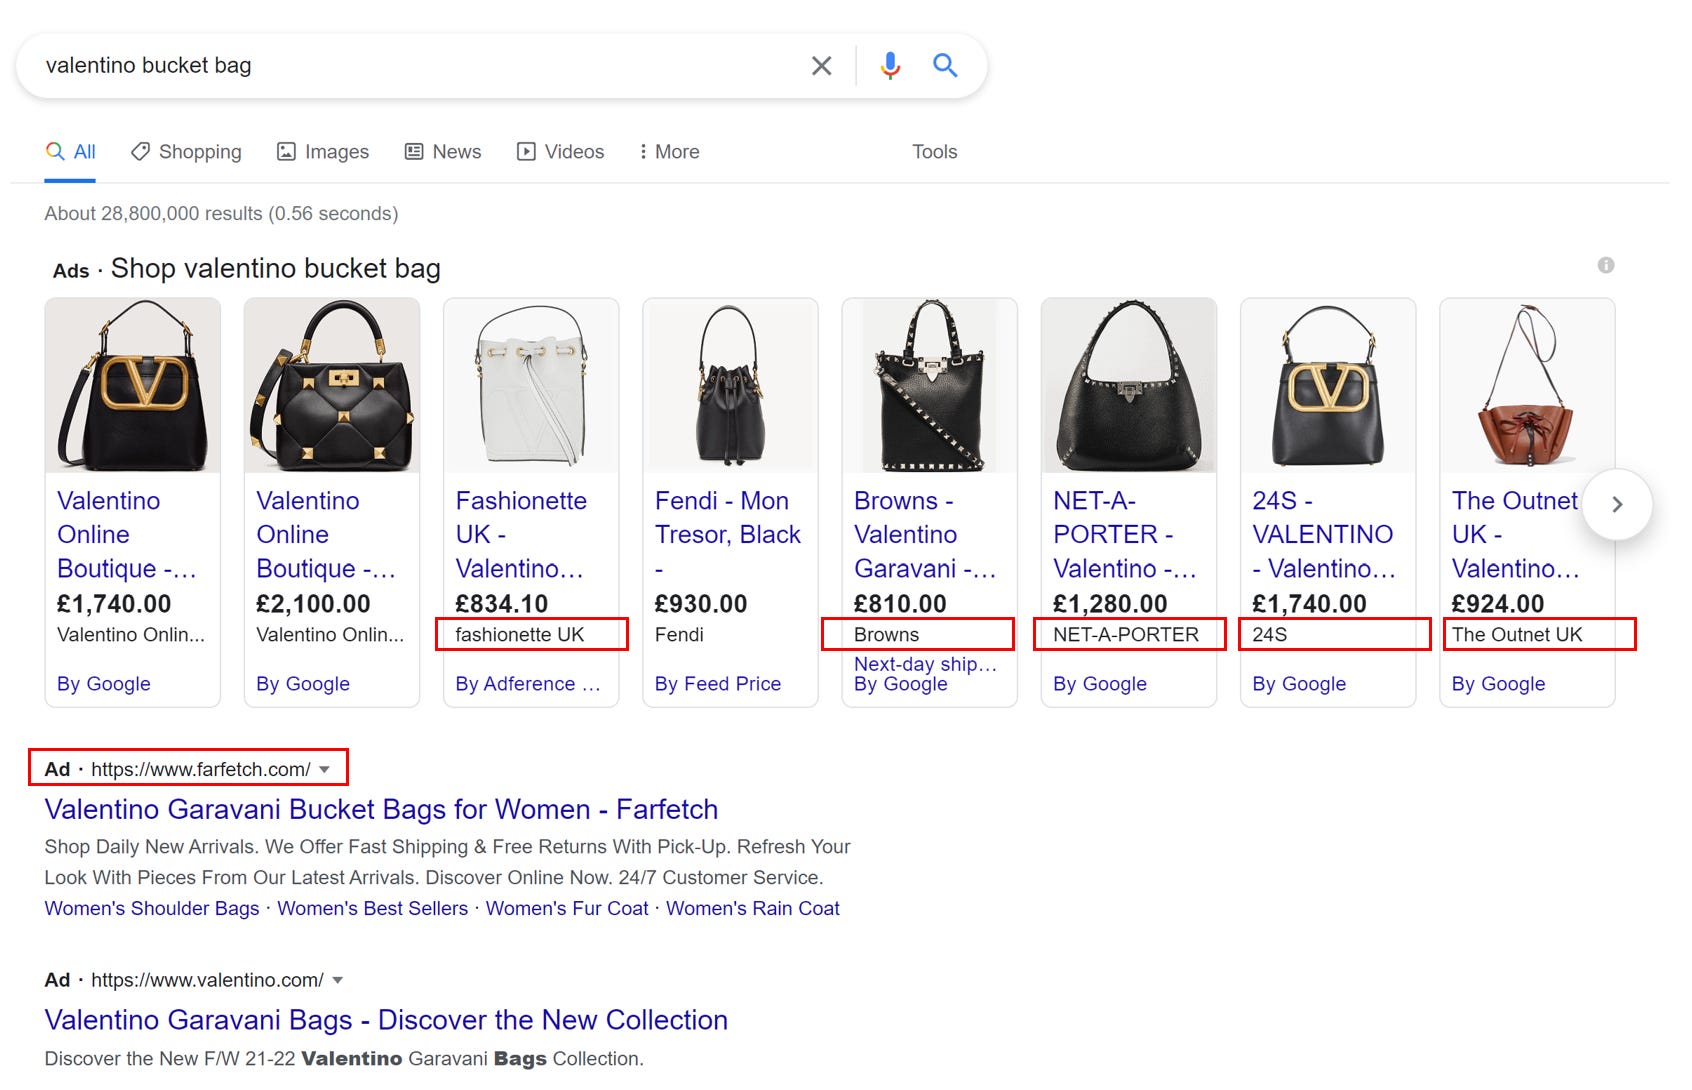1692x1090 pixels.
Task: Open the 'Women's Best Sellers' sitelink
Action: 372,908
